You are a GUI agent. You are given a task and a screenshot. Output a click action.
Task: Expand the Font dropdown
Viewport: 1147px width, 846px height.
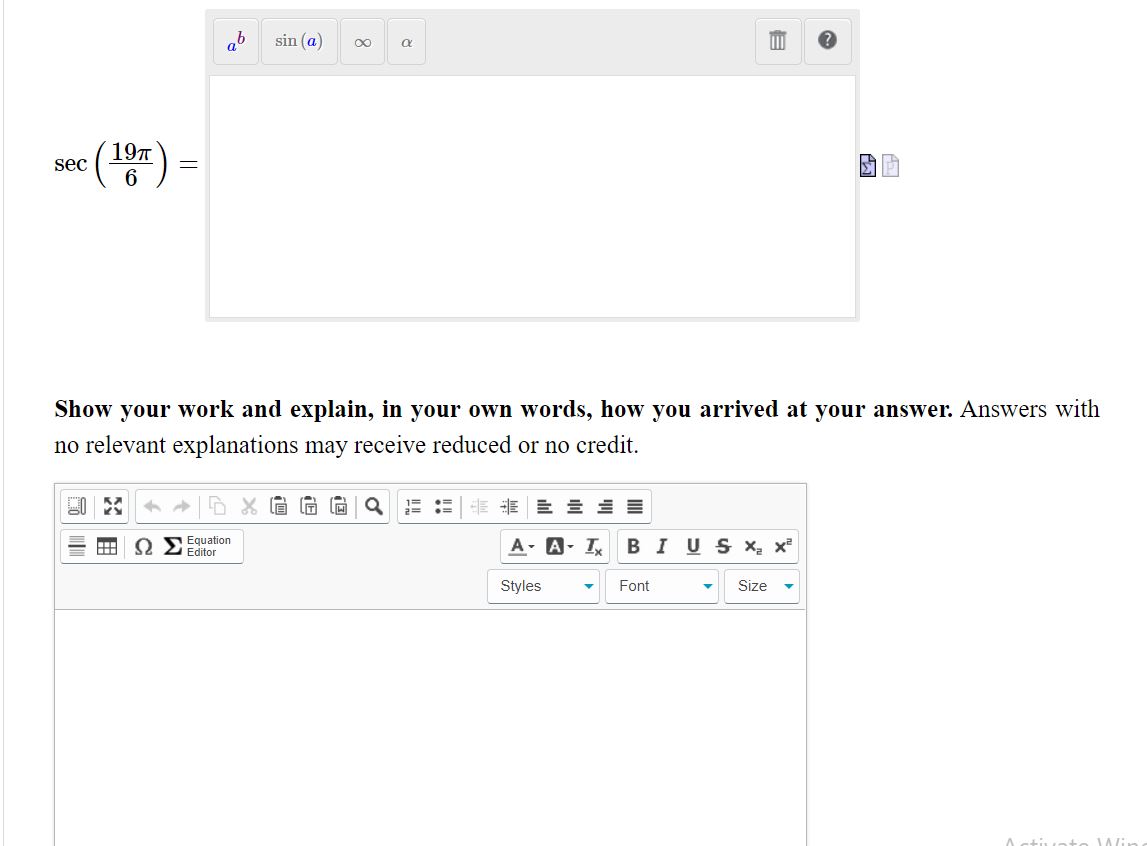tap(662, 586)
